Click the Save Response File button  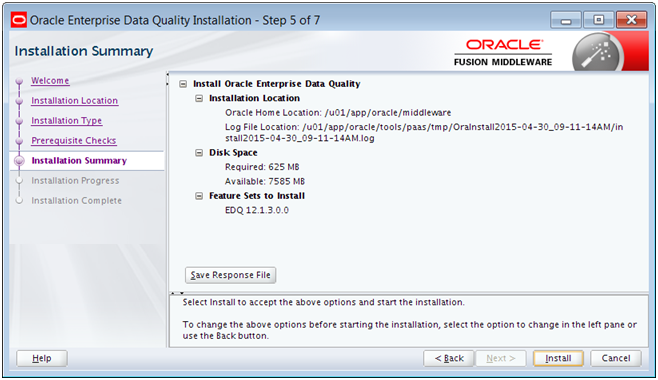[x=230, y=275]
